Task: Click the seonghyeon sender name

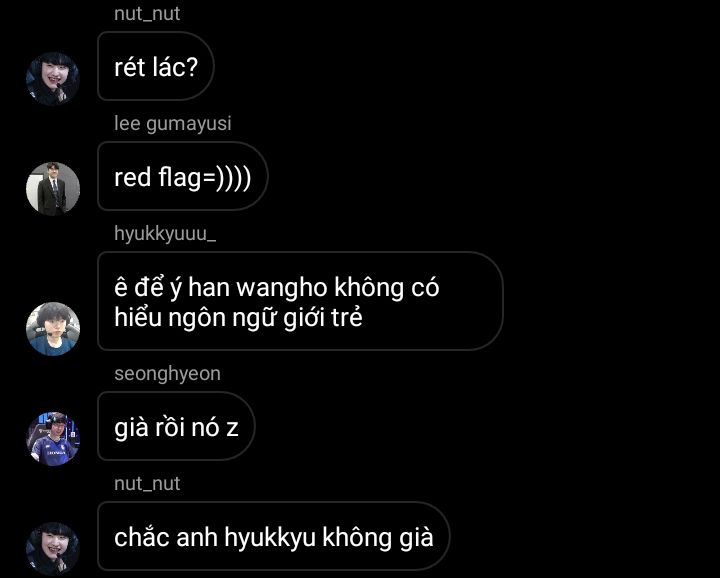Action: pyautogui.click(x=168, y=374)
